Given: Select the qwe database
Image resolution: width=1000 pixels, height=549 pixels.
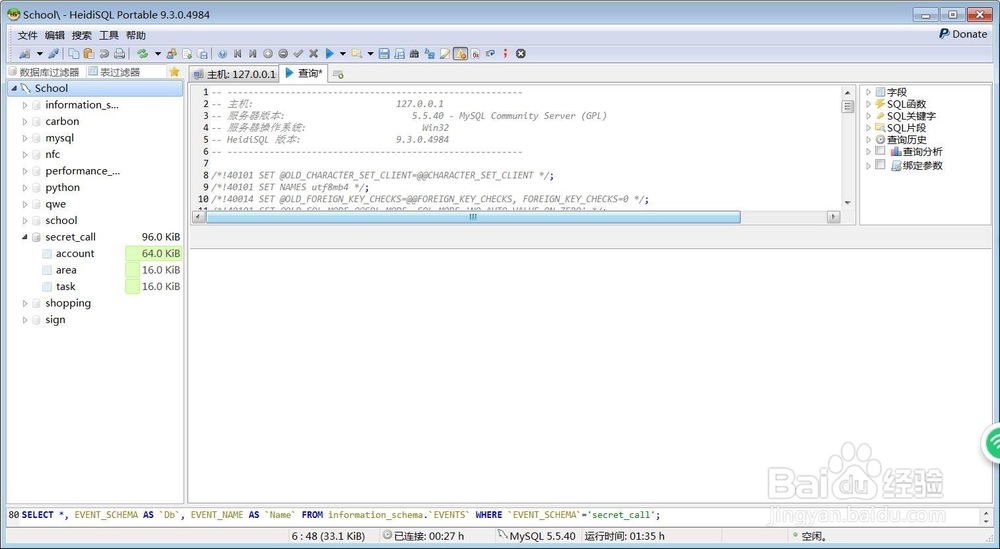Looking at the screenshot, I should coord(55,204).
